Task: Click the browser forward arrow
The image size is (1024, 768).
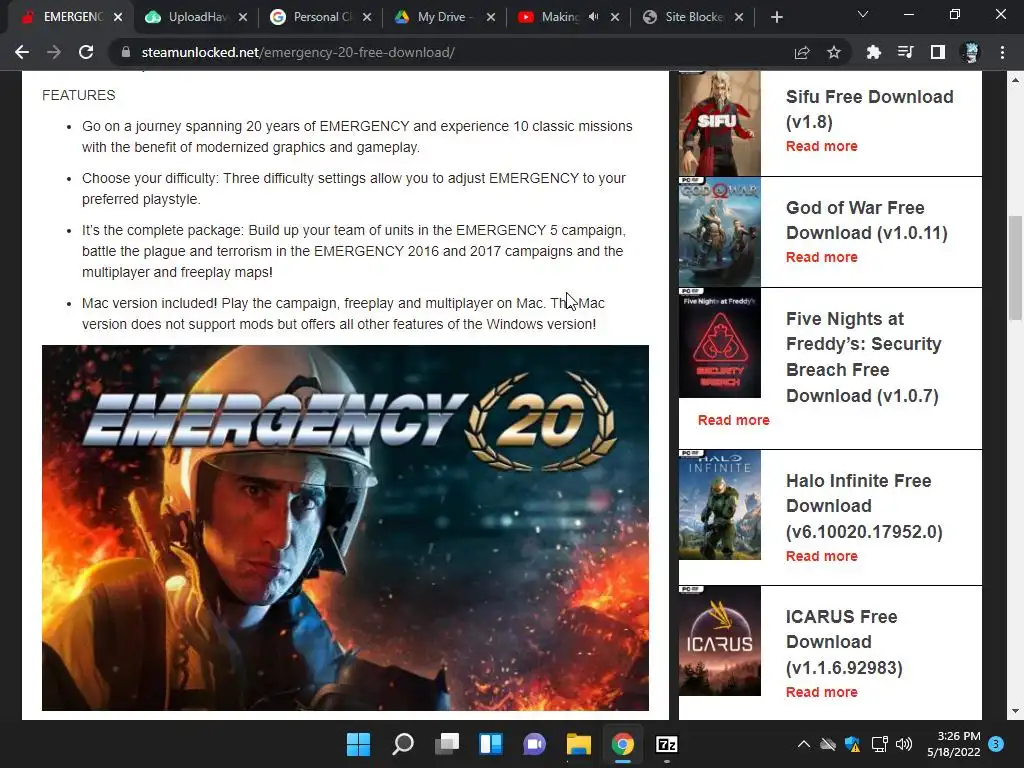Action: [x=54, y=52]
